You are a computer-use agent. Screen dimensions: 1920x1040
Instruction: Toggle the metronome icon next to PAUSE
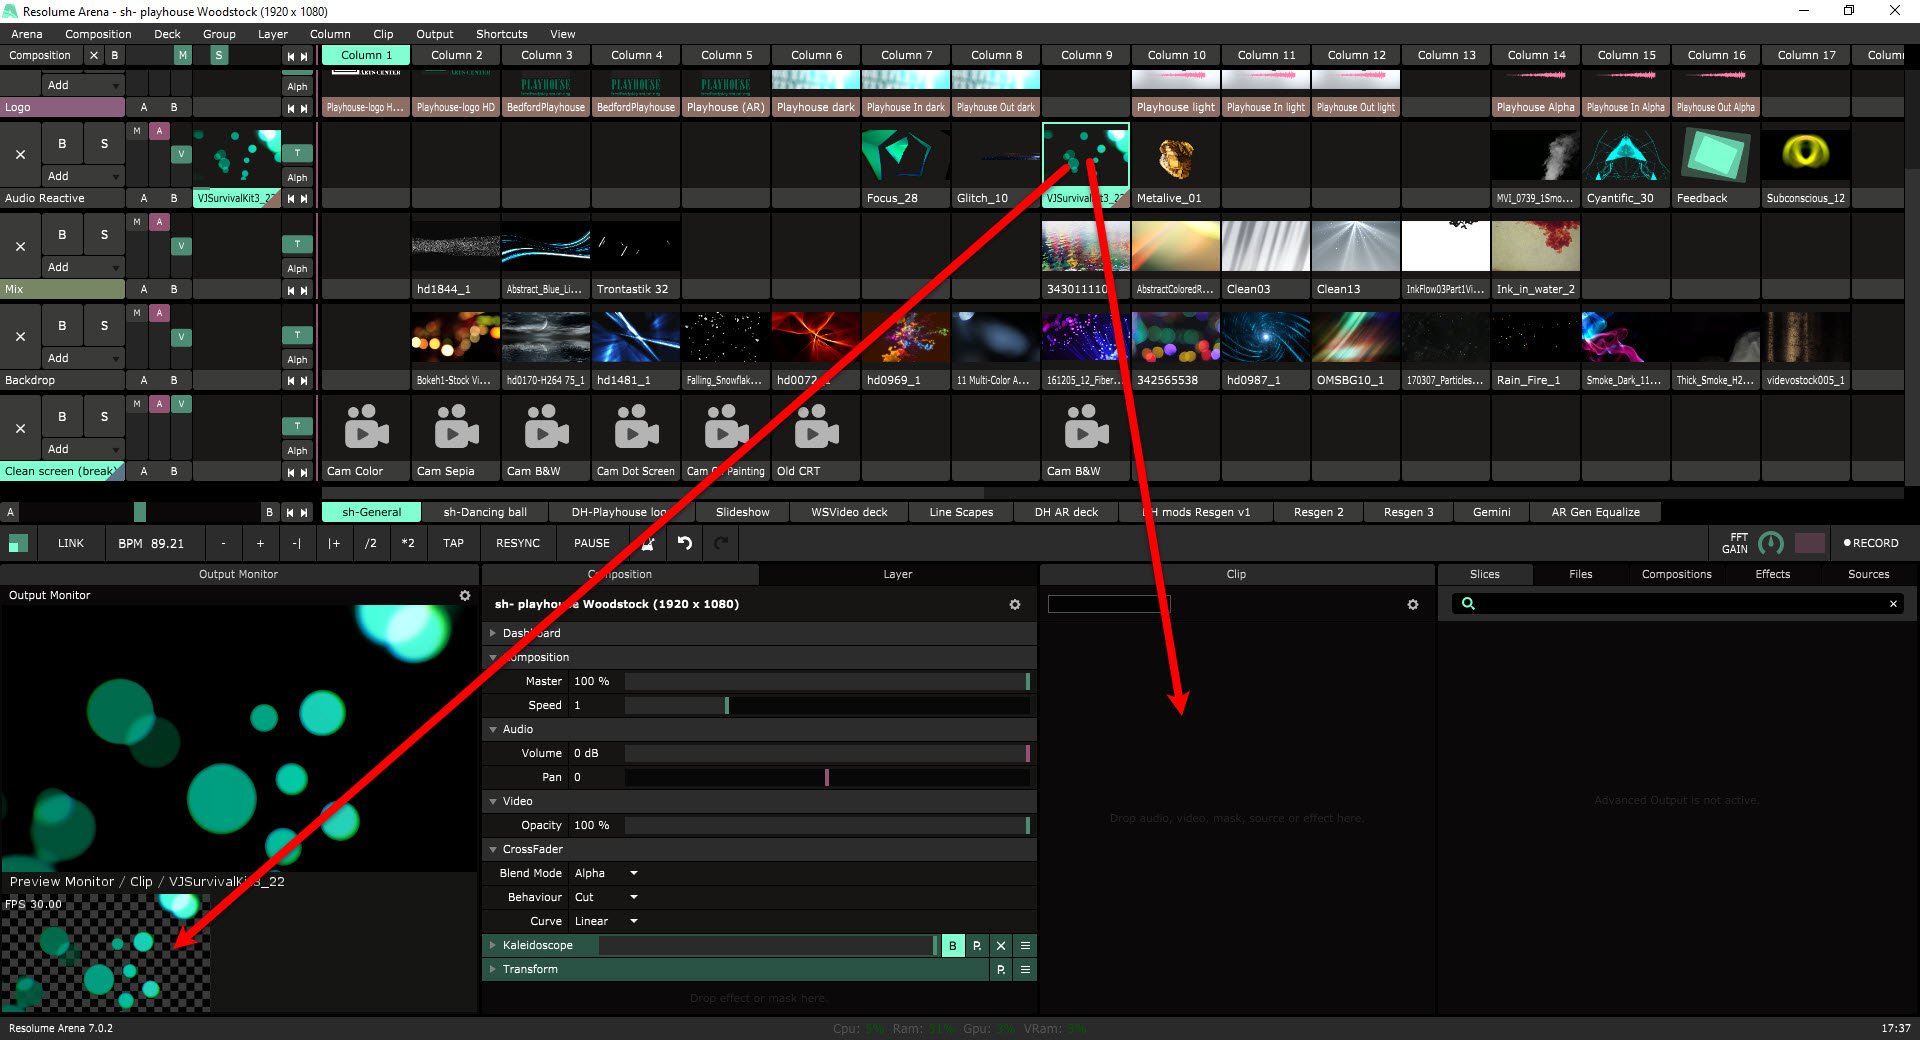(x=648, y=543)
